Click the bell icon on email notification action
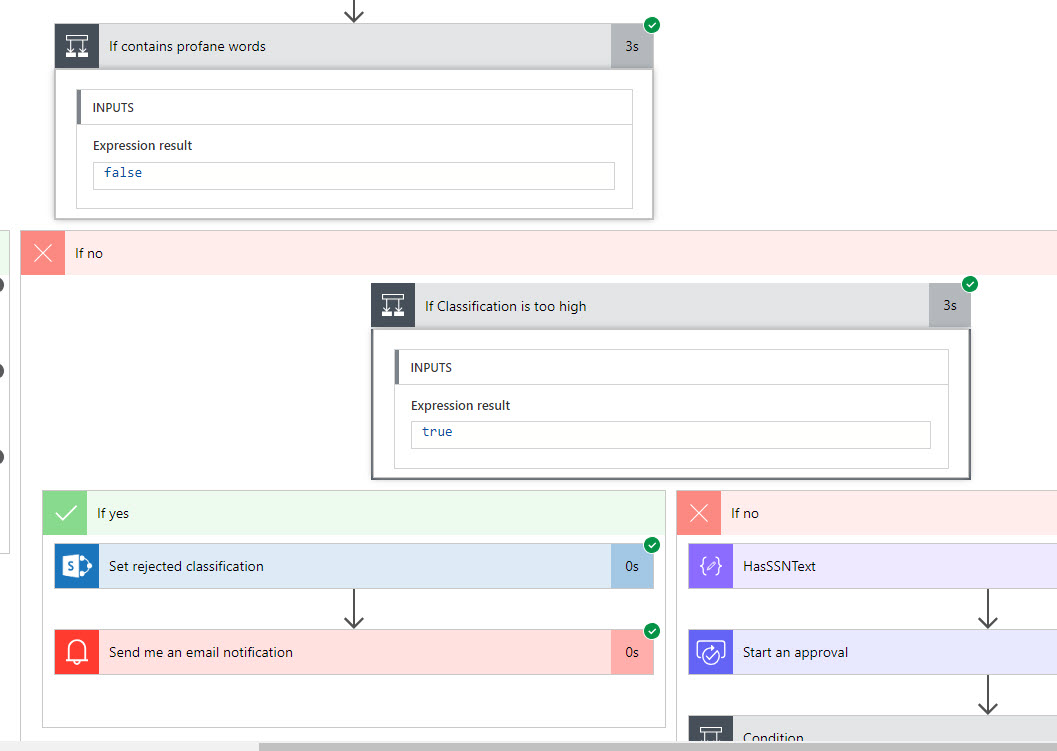1057x751 pixels. tap(77, 652)
